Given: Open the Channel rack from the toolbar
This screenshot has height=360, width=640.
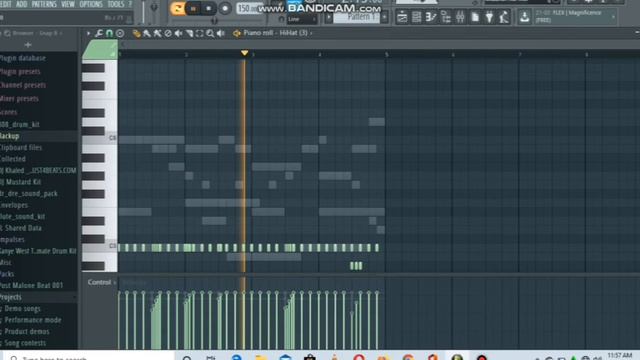Looking at the screenshot, I should [417, 17].
